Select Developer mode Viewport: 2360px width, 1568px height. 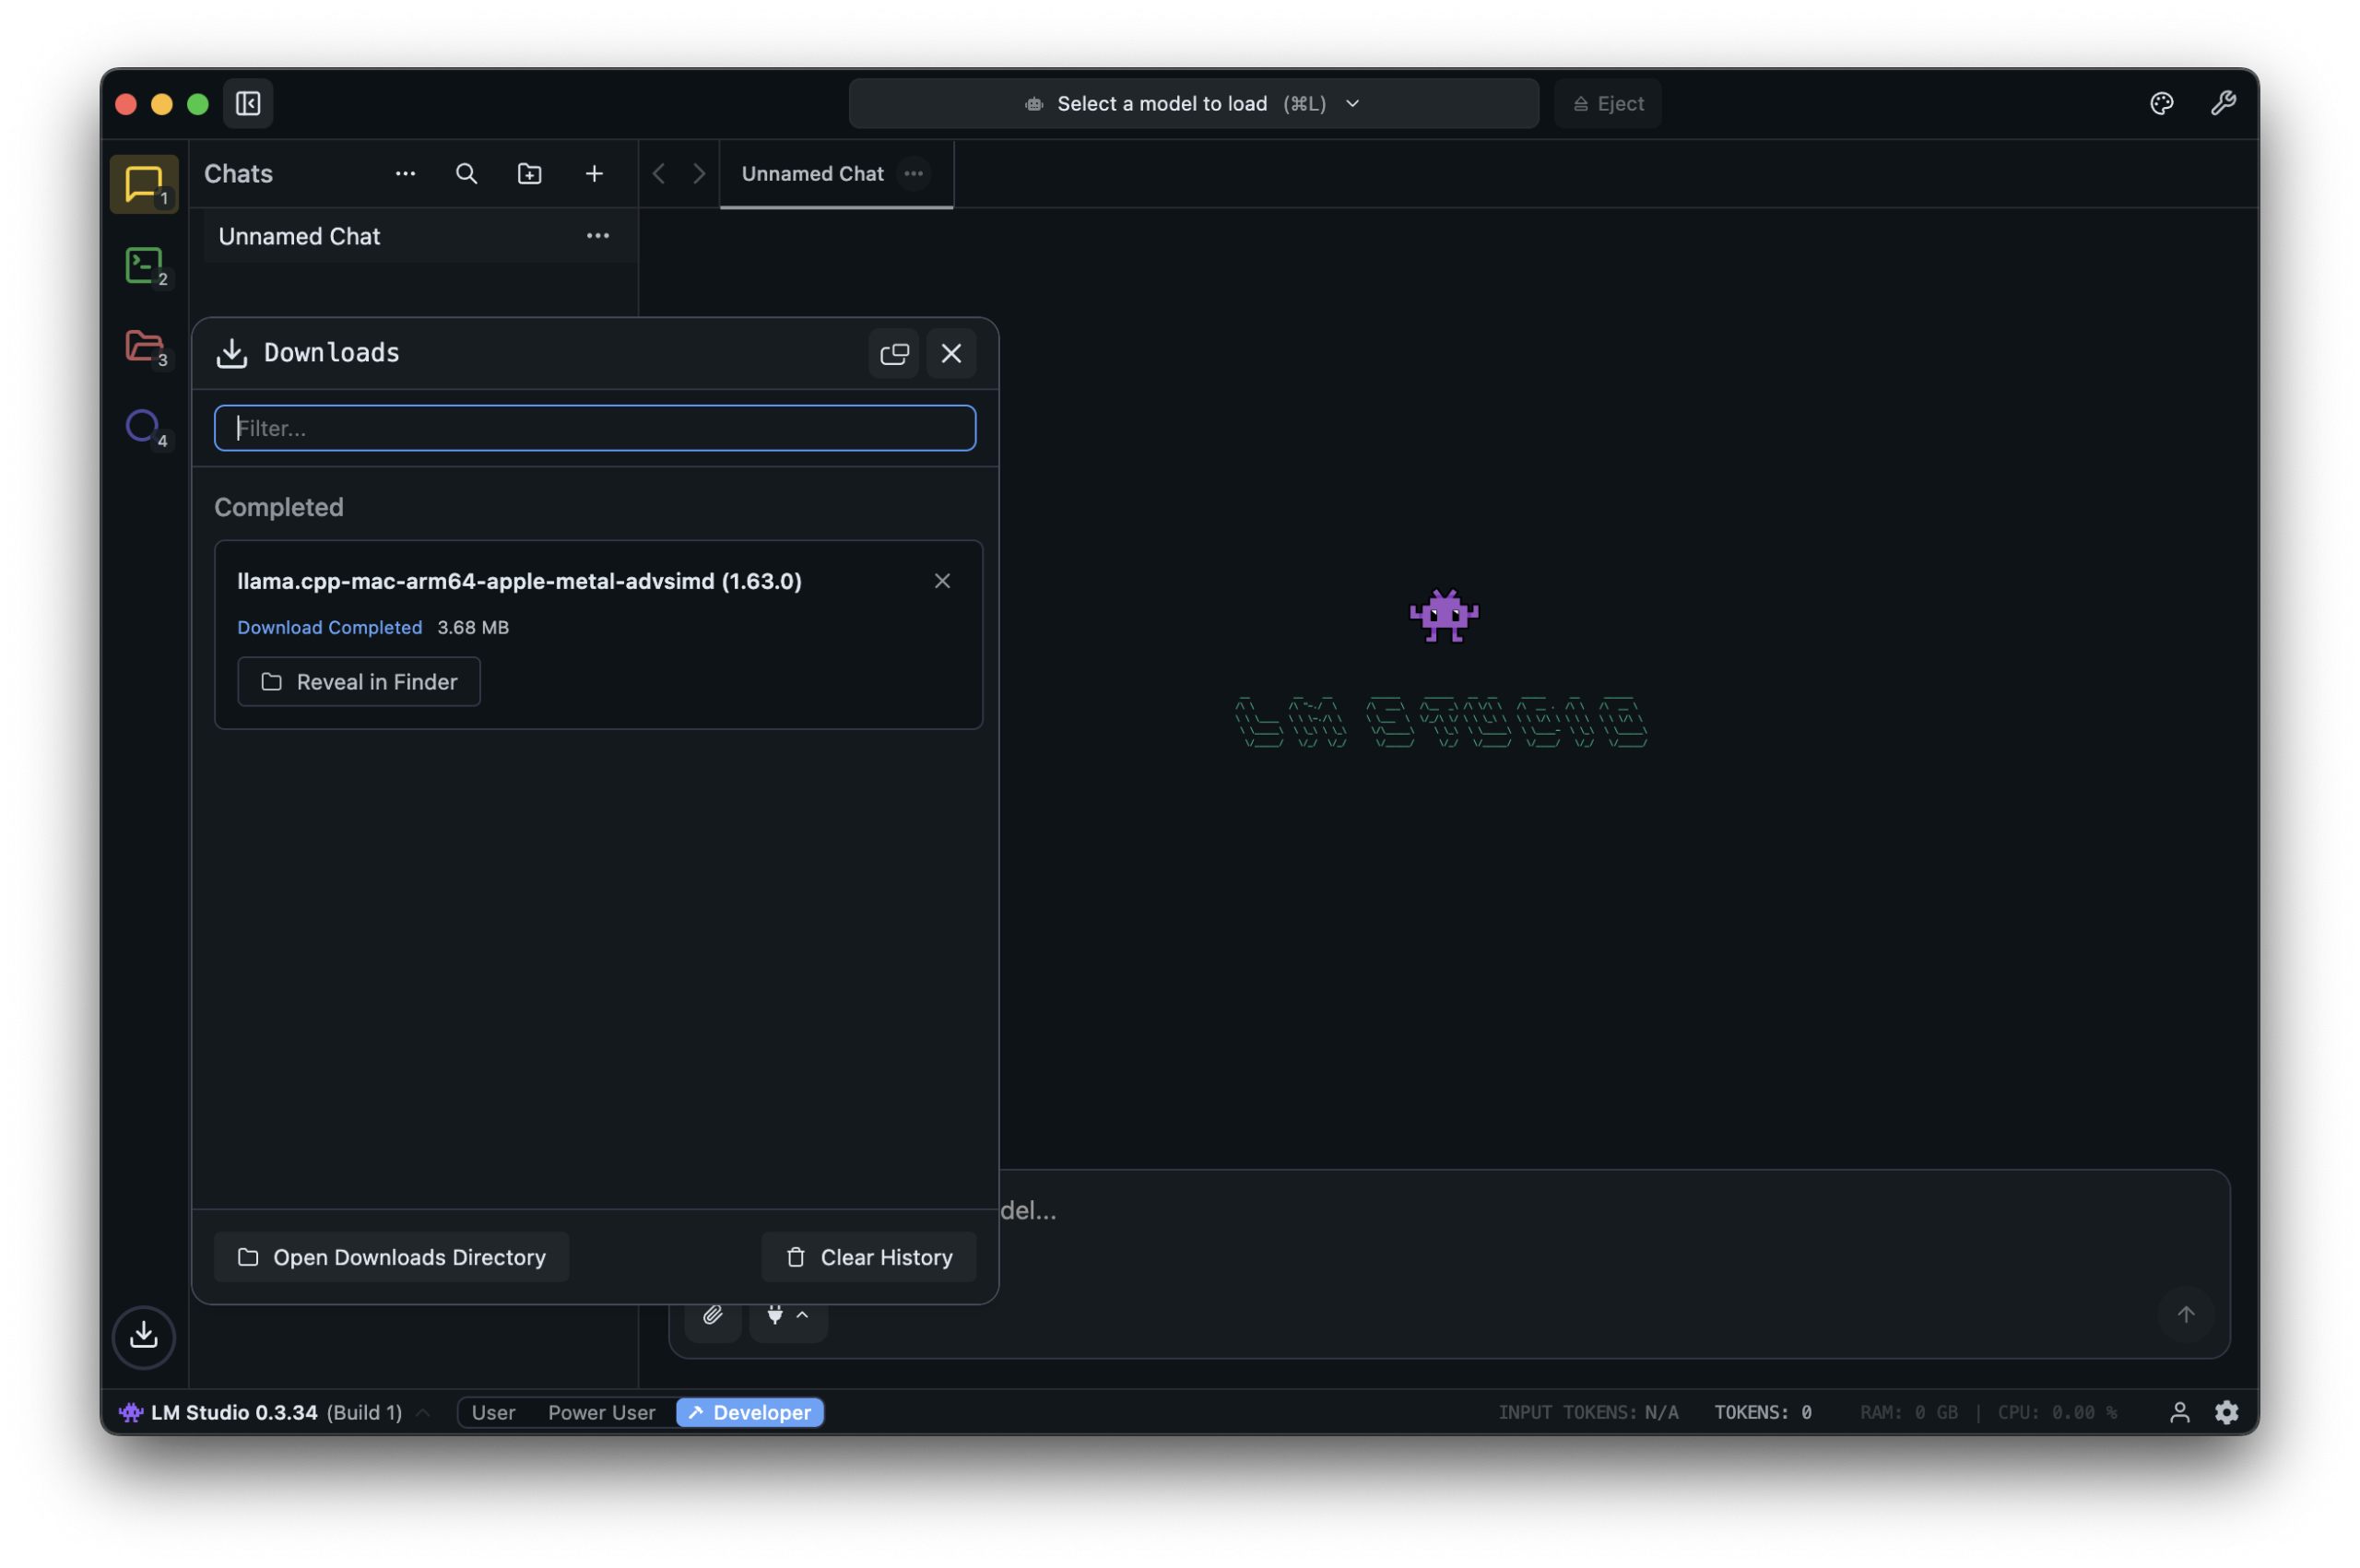click(x=750, y=1412)
